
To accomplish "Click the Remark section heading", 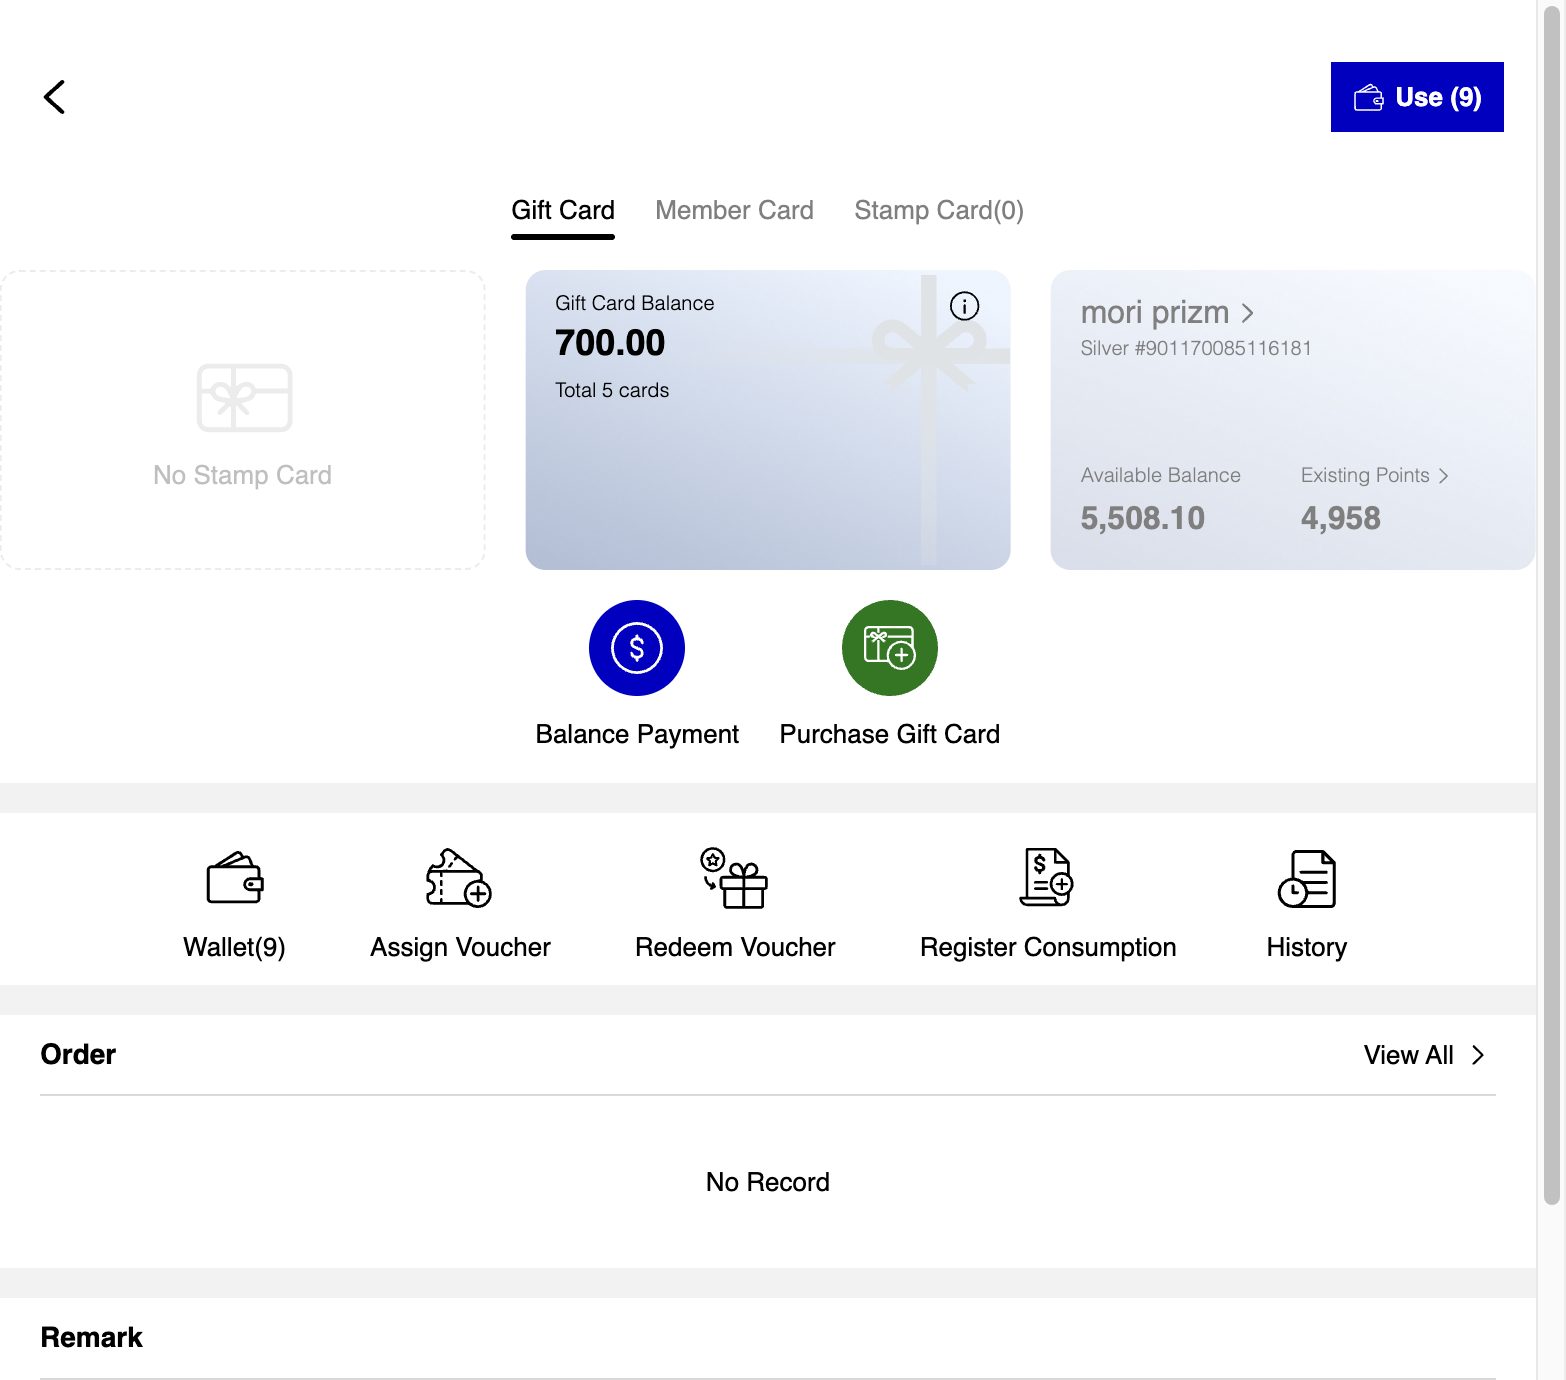I will coord(91,1337).
